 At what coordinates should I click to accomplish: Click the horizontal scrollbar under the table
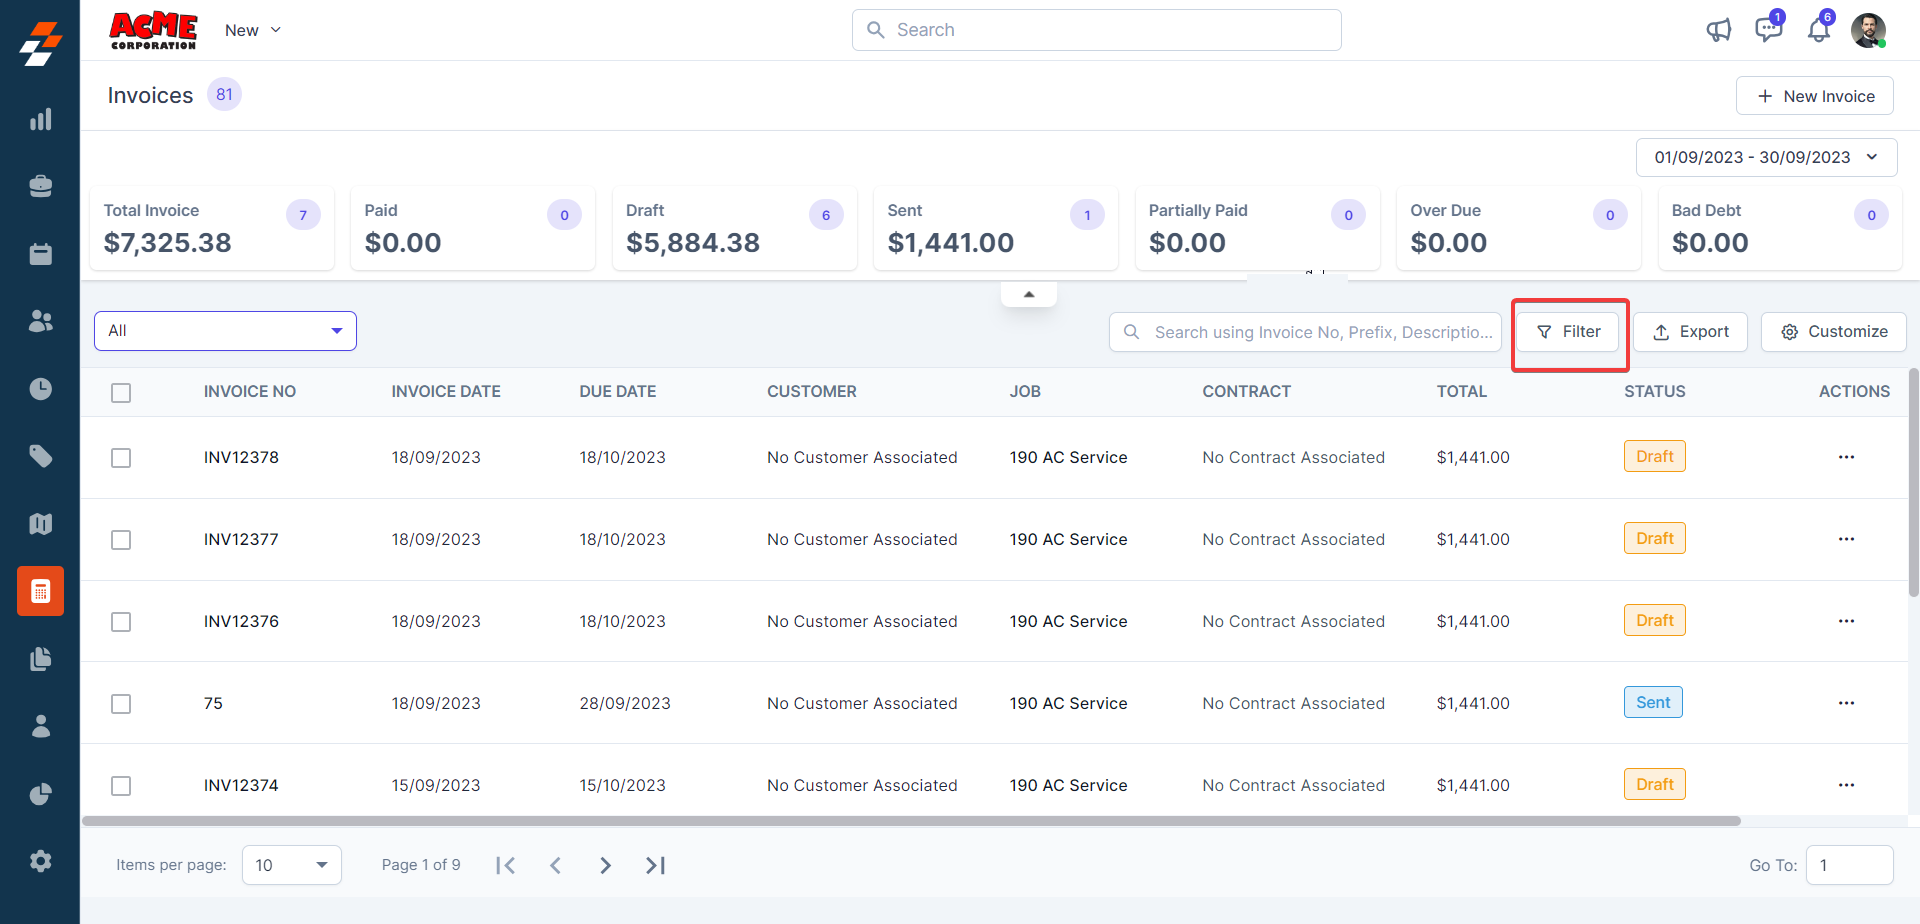910,821
